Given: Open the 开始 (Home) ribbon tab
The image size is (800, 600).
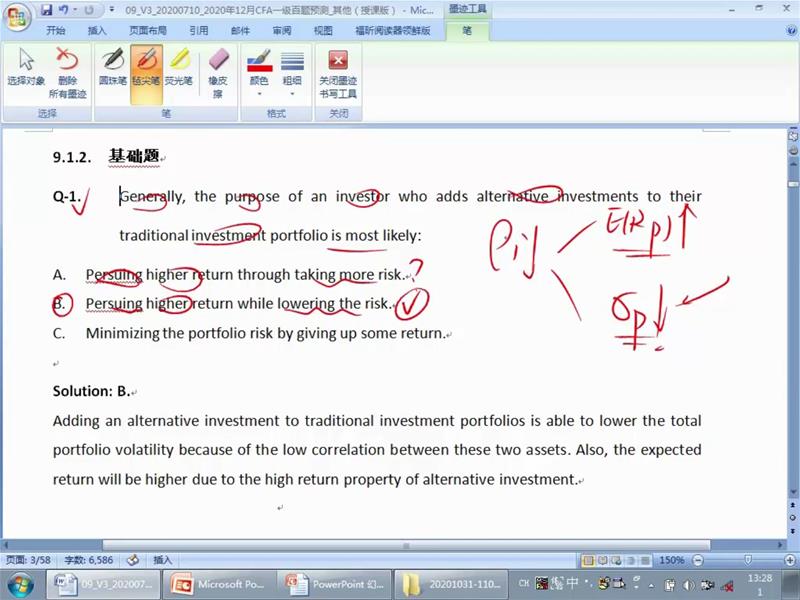Looking at the screenshot, I should [x=56, y=31].
